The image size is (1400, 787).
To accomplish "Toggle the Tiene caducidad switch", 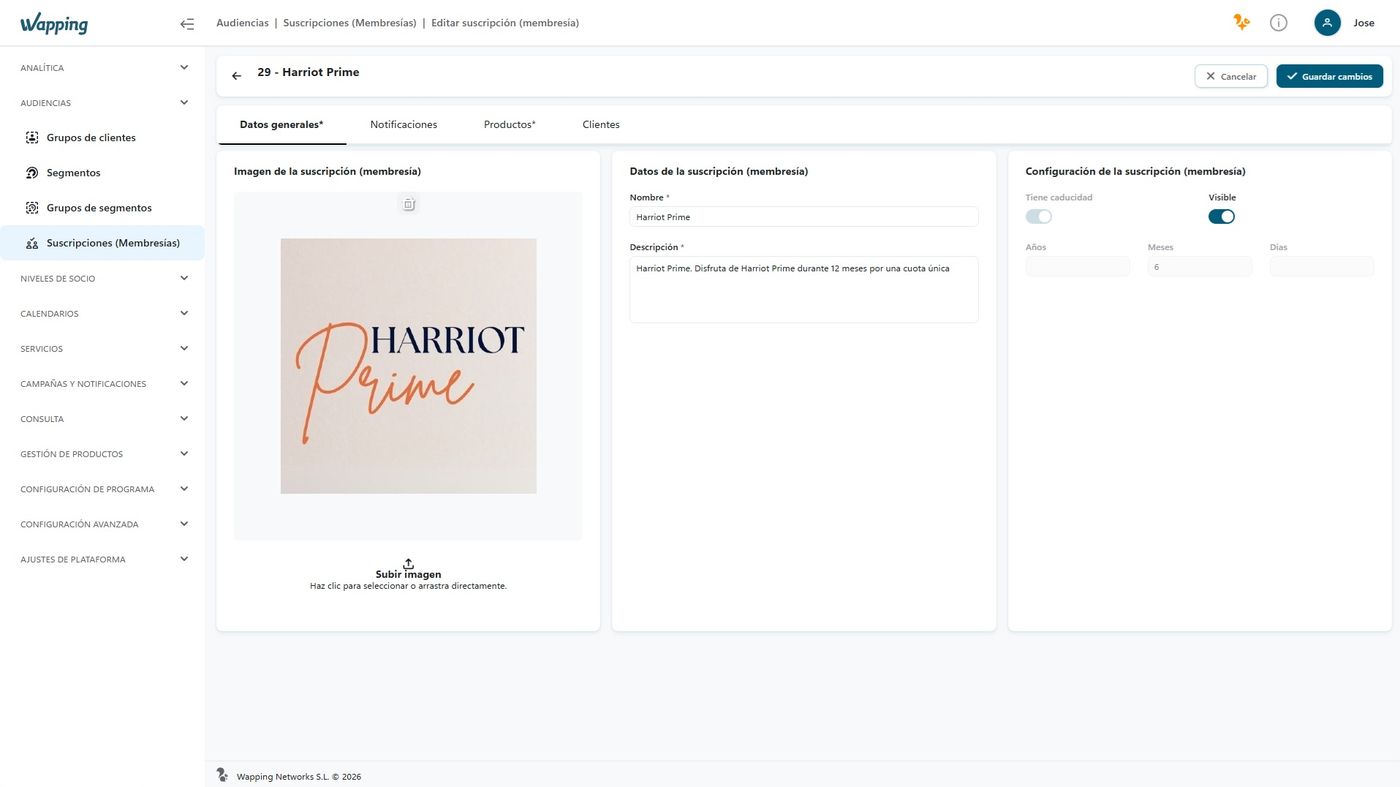I will [x=1039, y=216].
